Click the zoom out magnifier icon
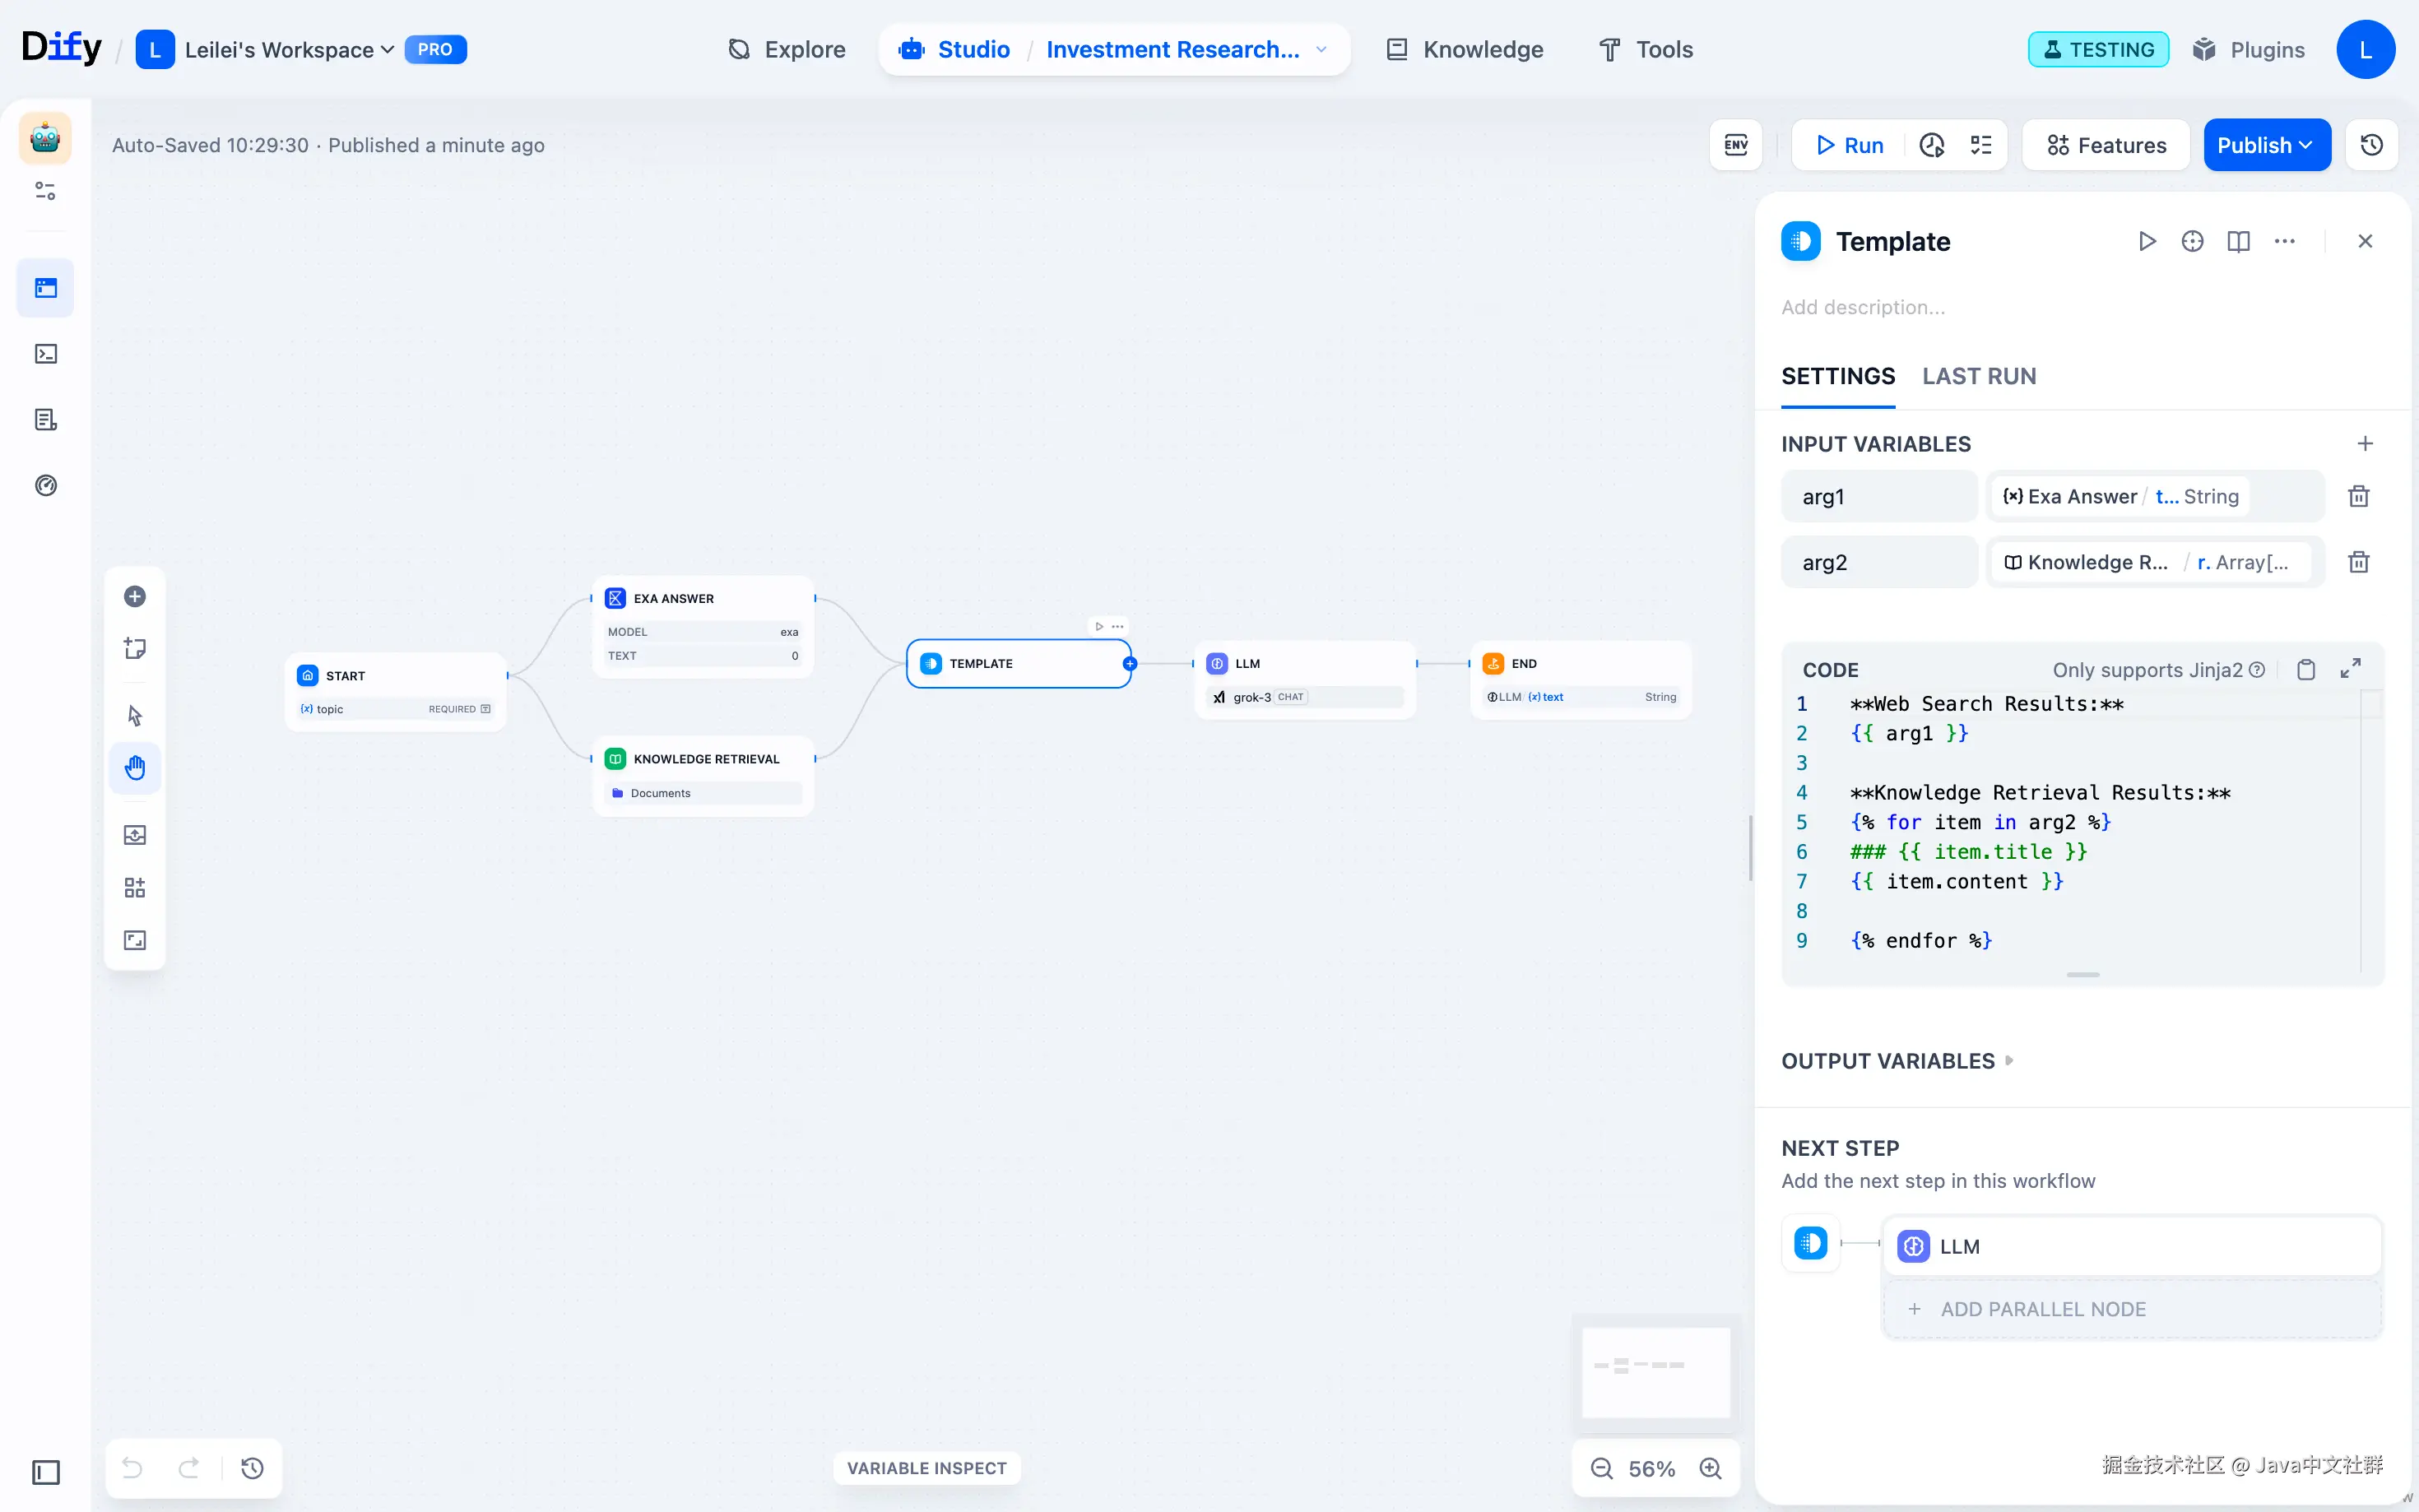Viewport: 2419px width, 1512px height. point(1601,1468)
